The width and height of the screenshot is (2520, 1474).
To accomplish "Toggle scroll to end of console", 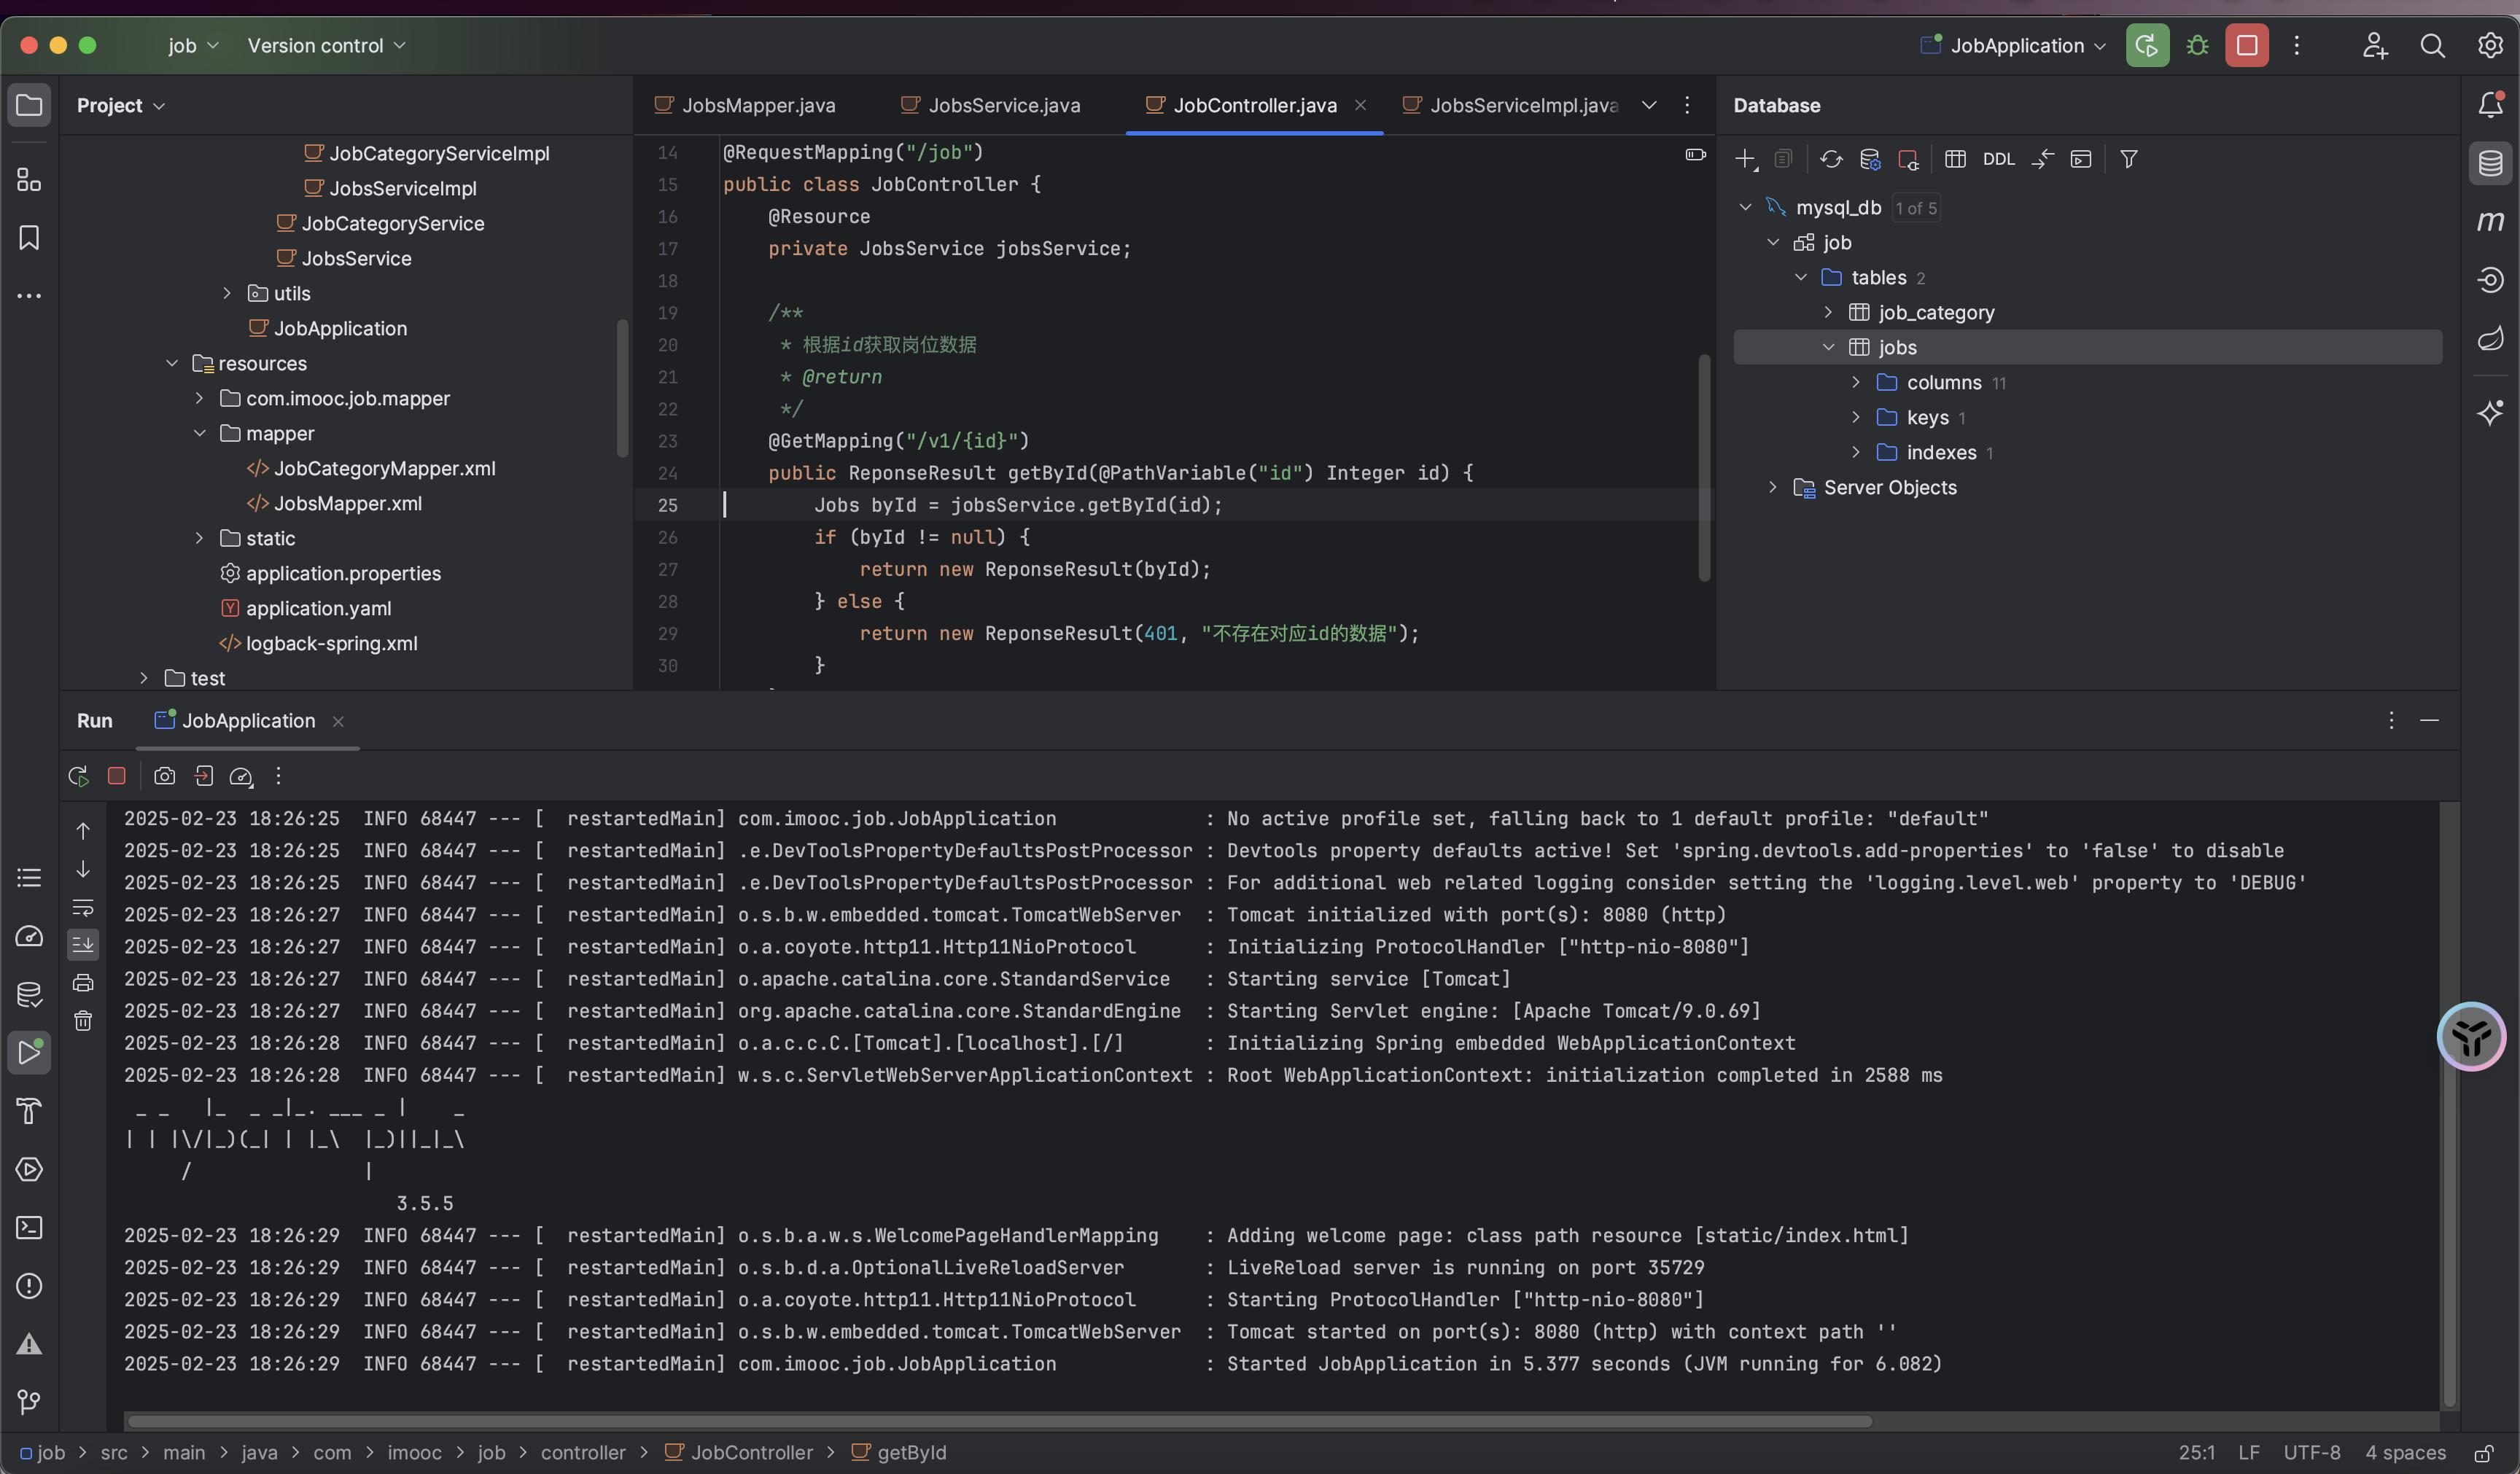I will coord(83,944).
